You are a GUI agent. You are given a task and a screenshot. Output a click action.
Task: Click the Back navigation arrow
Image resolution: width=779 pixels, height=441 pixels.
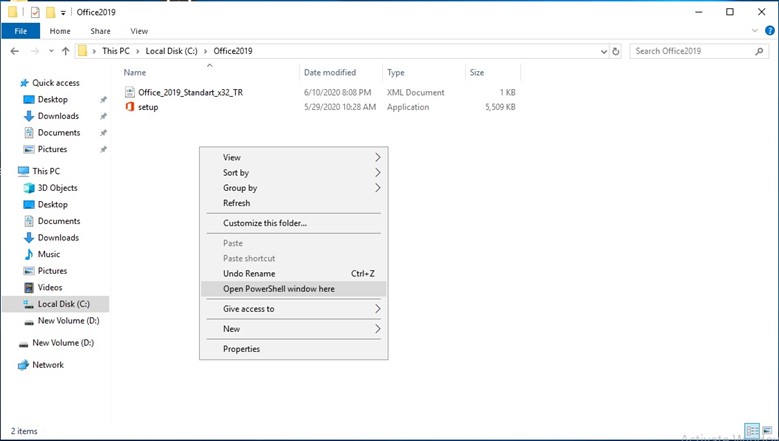[15, 51]
